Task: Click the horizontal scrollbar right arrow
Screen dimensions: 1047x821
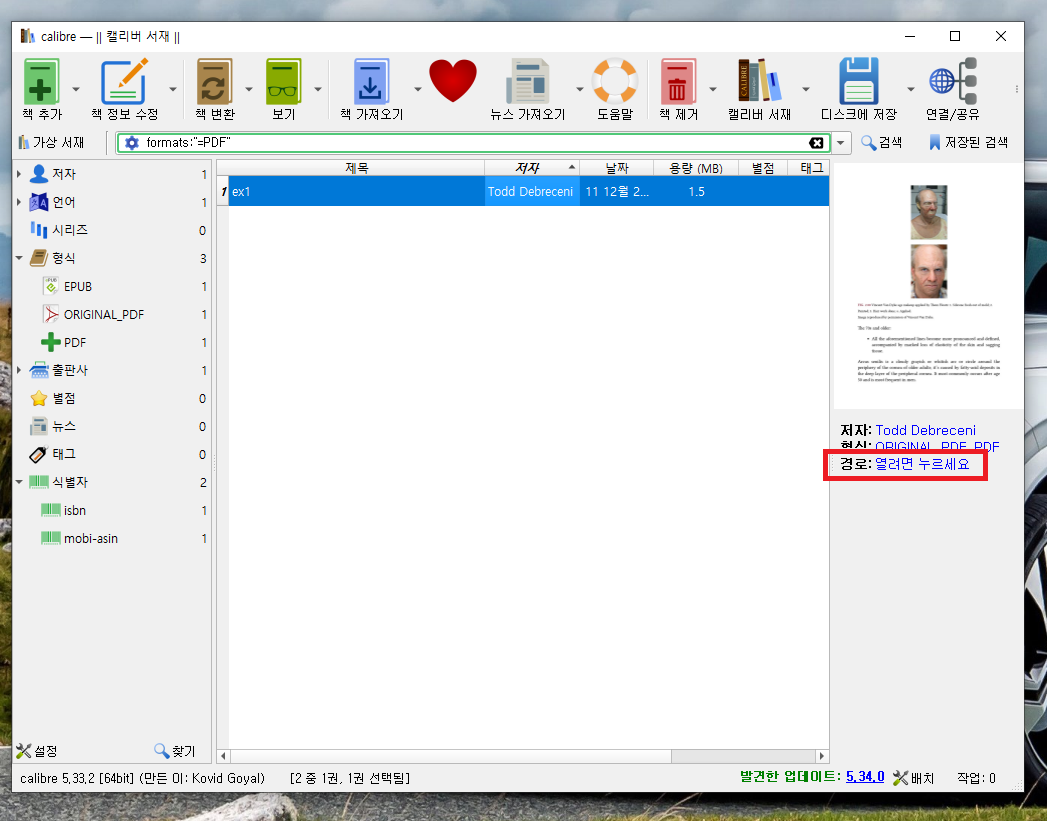Action: 821,756
